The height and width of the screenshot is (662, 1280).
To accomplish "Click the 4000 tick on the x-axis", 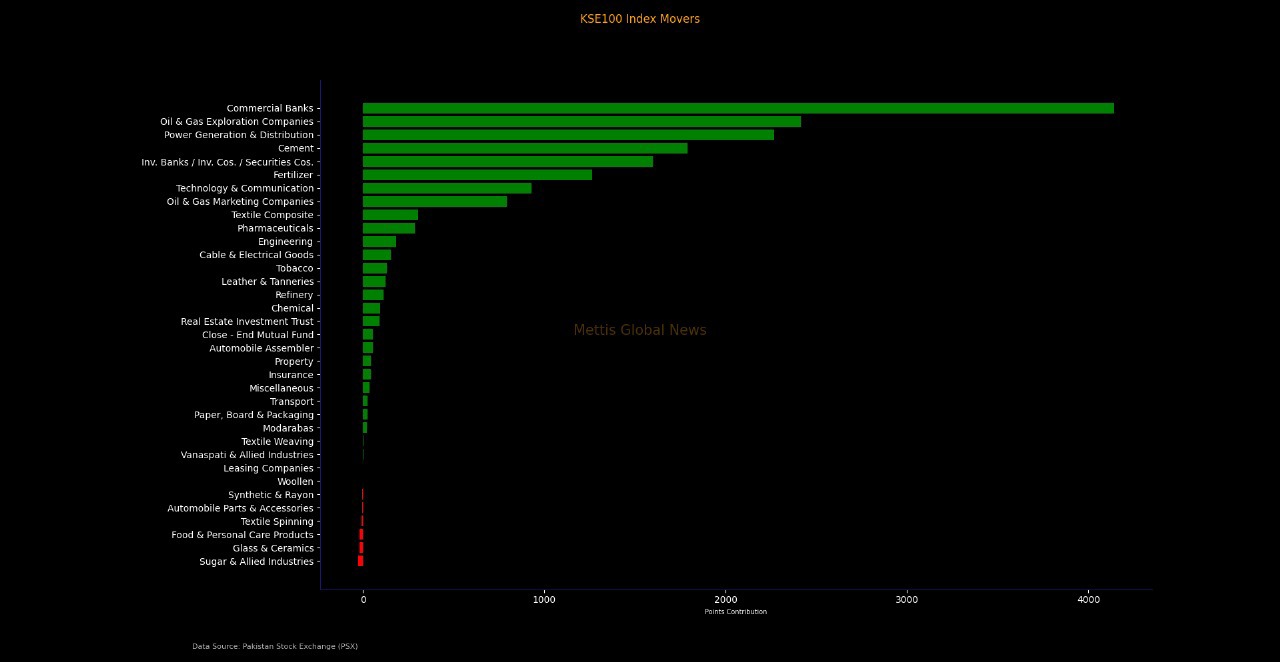I will (x=1089, y=599).
